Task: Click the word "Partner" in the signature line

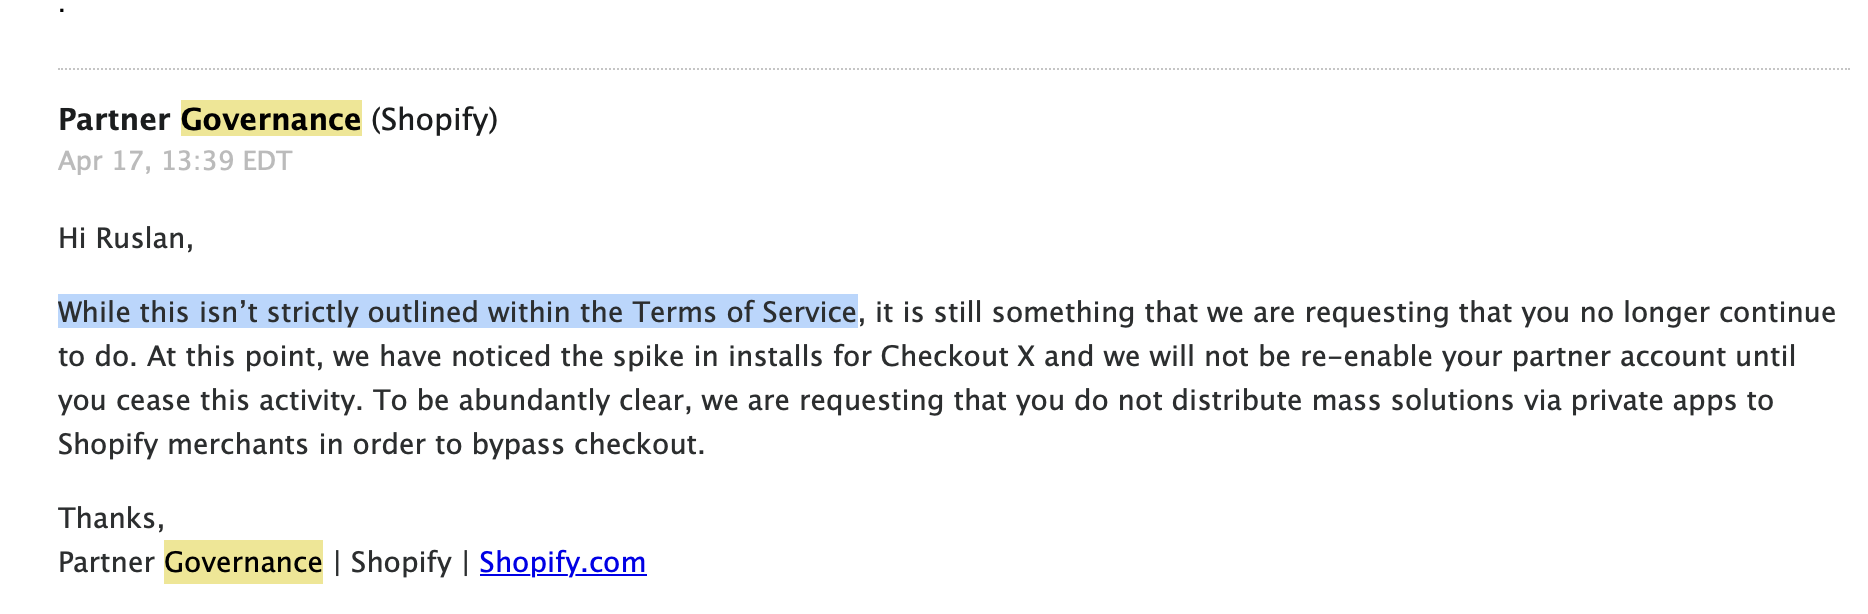Action: [106, 562]
